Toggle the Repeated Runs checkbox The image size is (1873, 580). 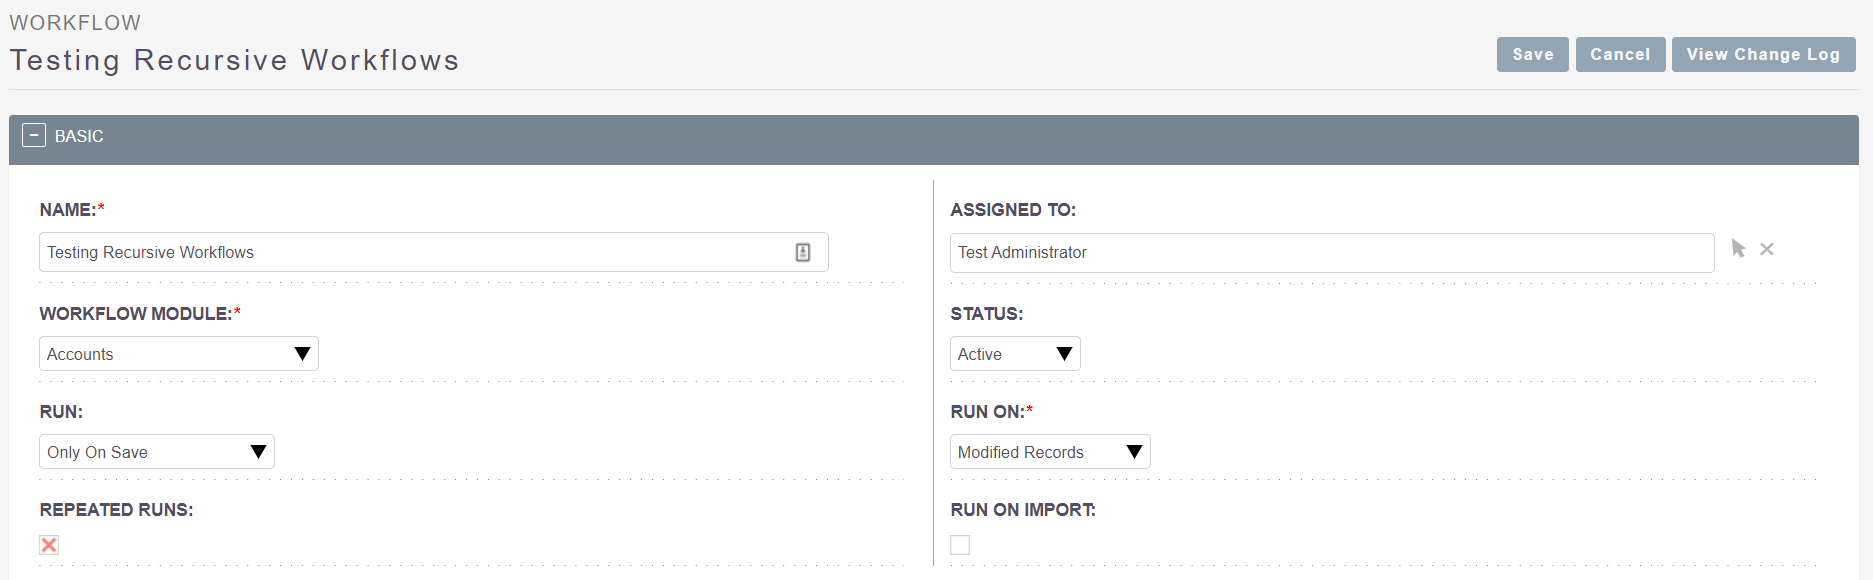point(49,545)
